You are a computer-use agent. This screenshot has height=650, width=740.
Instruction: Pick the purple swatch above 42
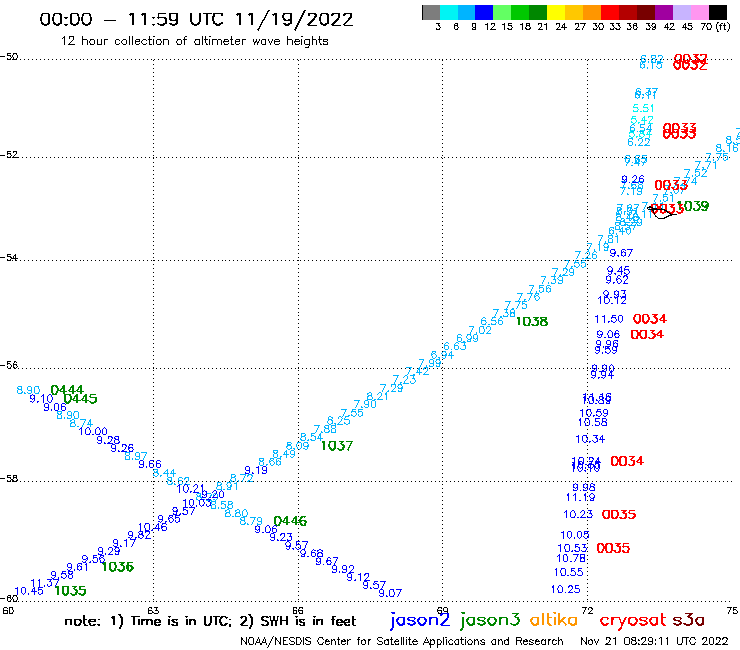663,12
